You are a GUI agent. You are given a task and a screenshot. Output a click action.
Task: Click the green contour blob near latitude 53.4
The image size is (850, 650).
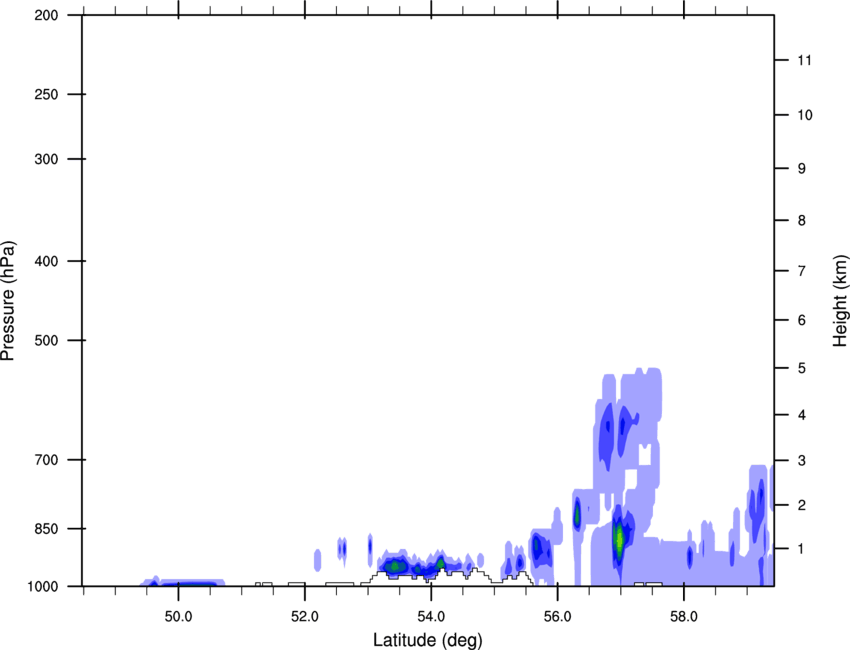pyautogui.click(x=395, y=567)
